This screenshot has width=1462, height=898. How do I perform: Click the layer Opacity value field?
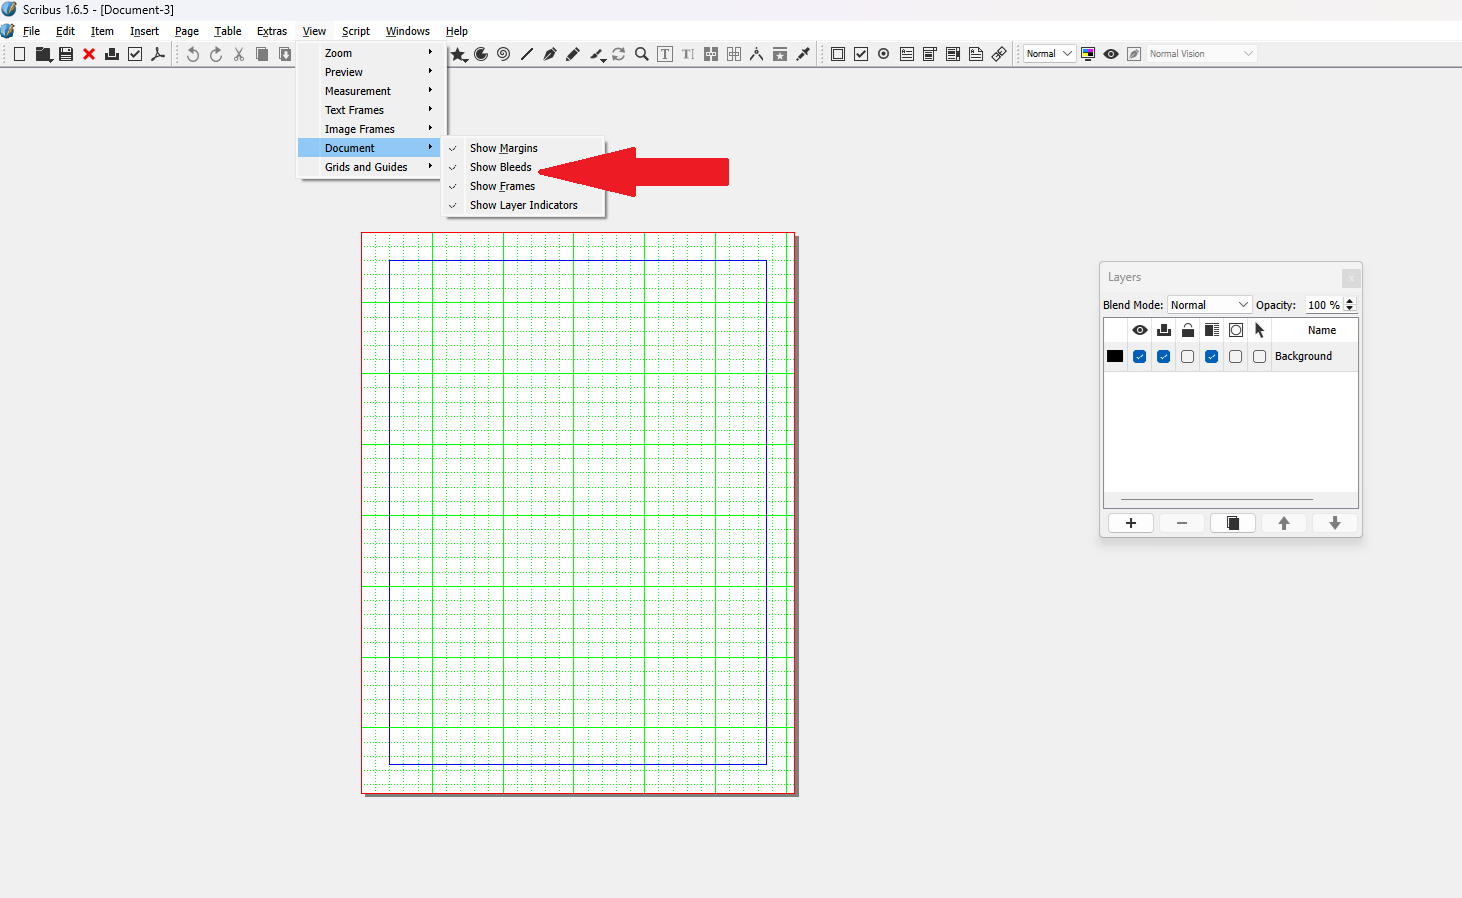1324,305
